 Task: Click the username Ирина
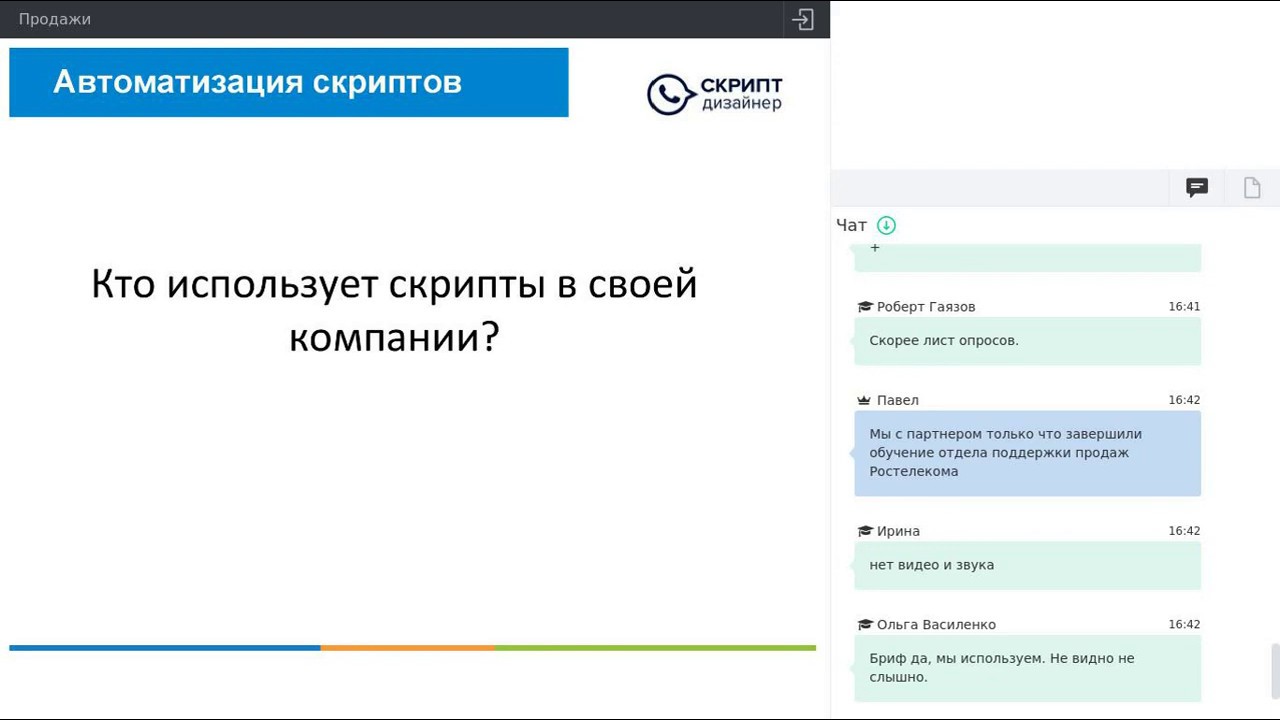coord(898,531)
